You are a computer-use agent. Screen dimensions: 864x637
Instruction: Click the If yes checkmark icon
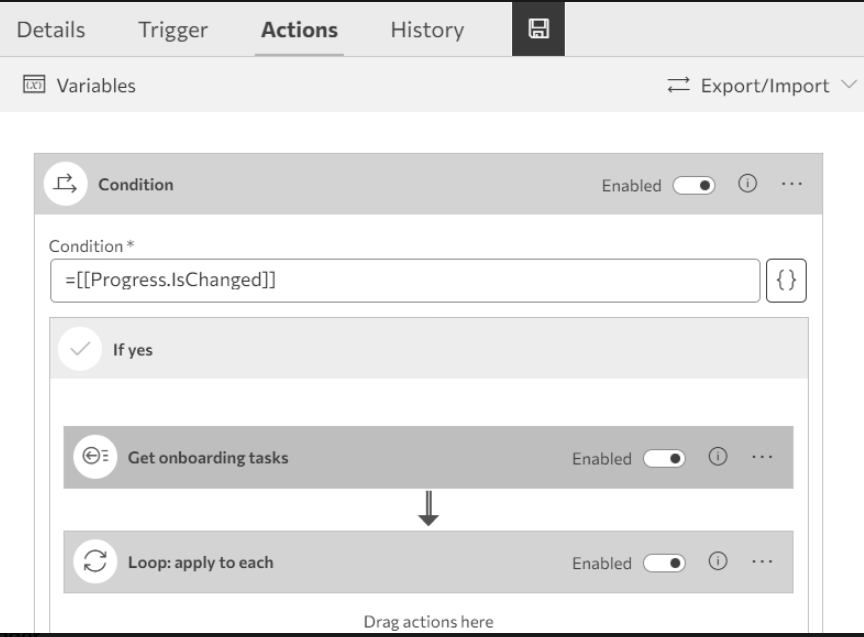[x=80, y=350]
